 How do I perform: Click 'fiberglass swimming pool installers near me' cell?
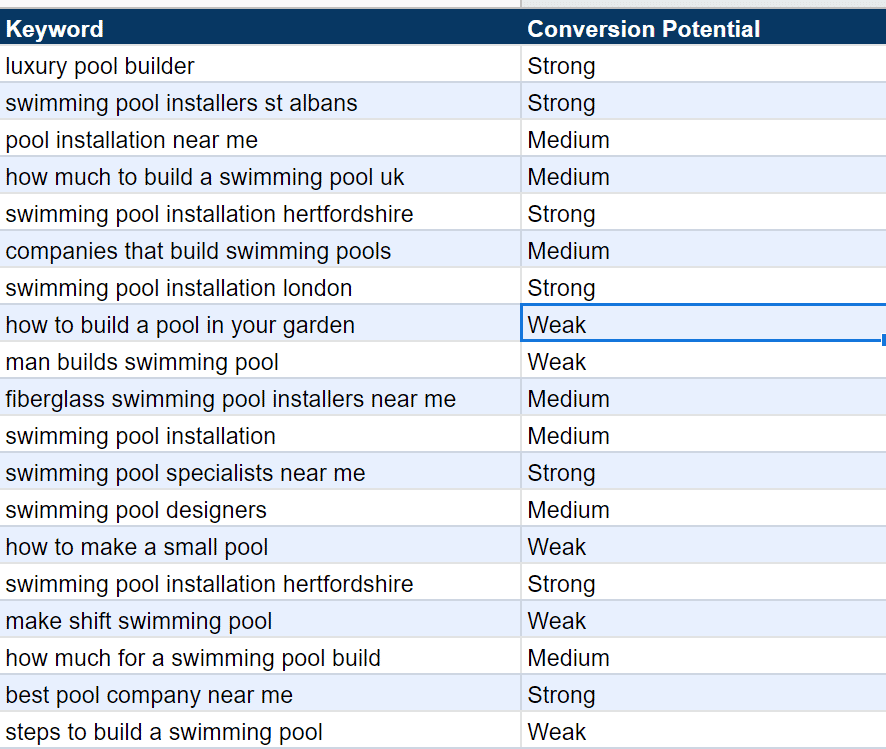tap(260, 399)
